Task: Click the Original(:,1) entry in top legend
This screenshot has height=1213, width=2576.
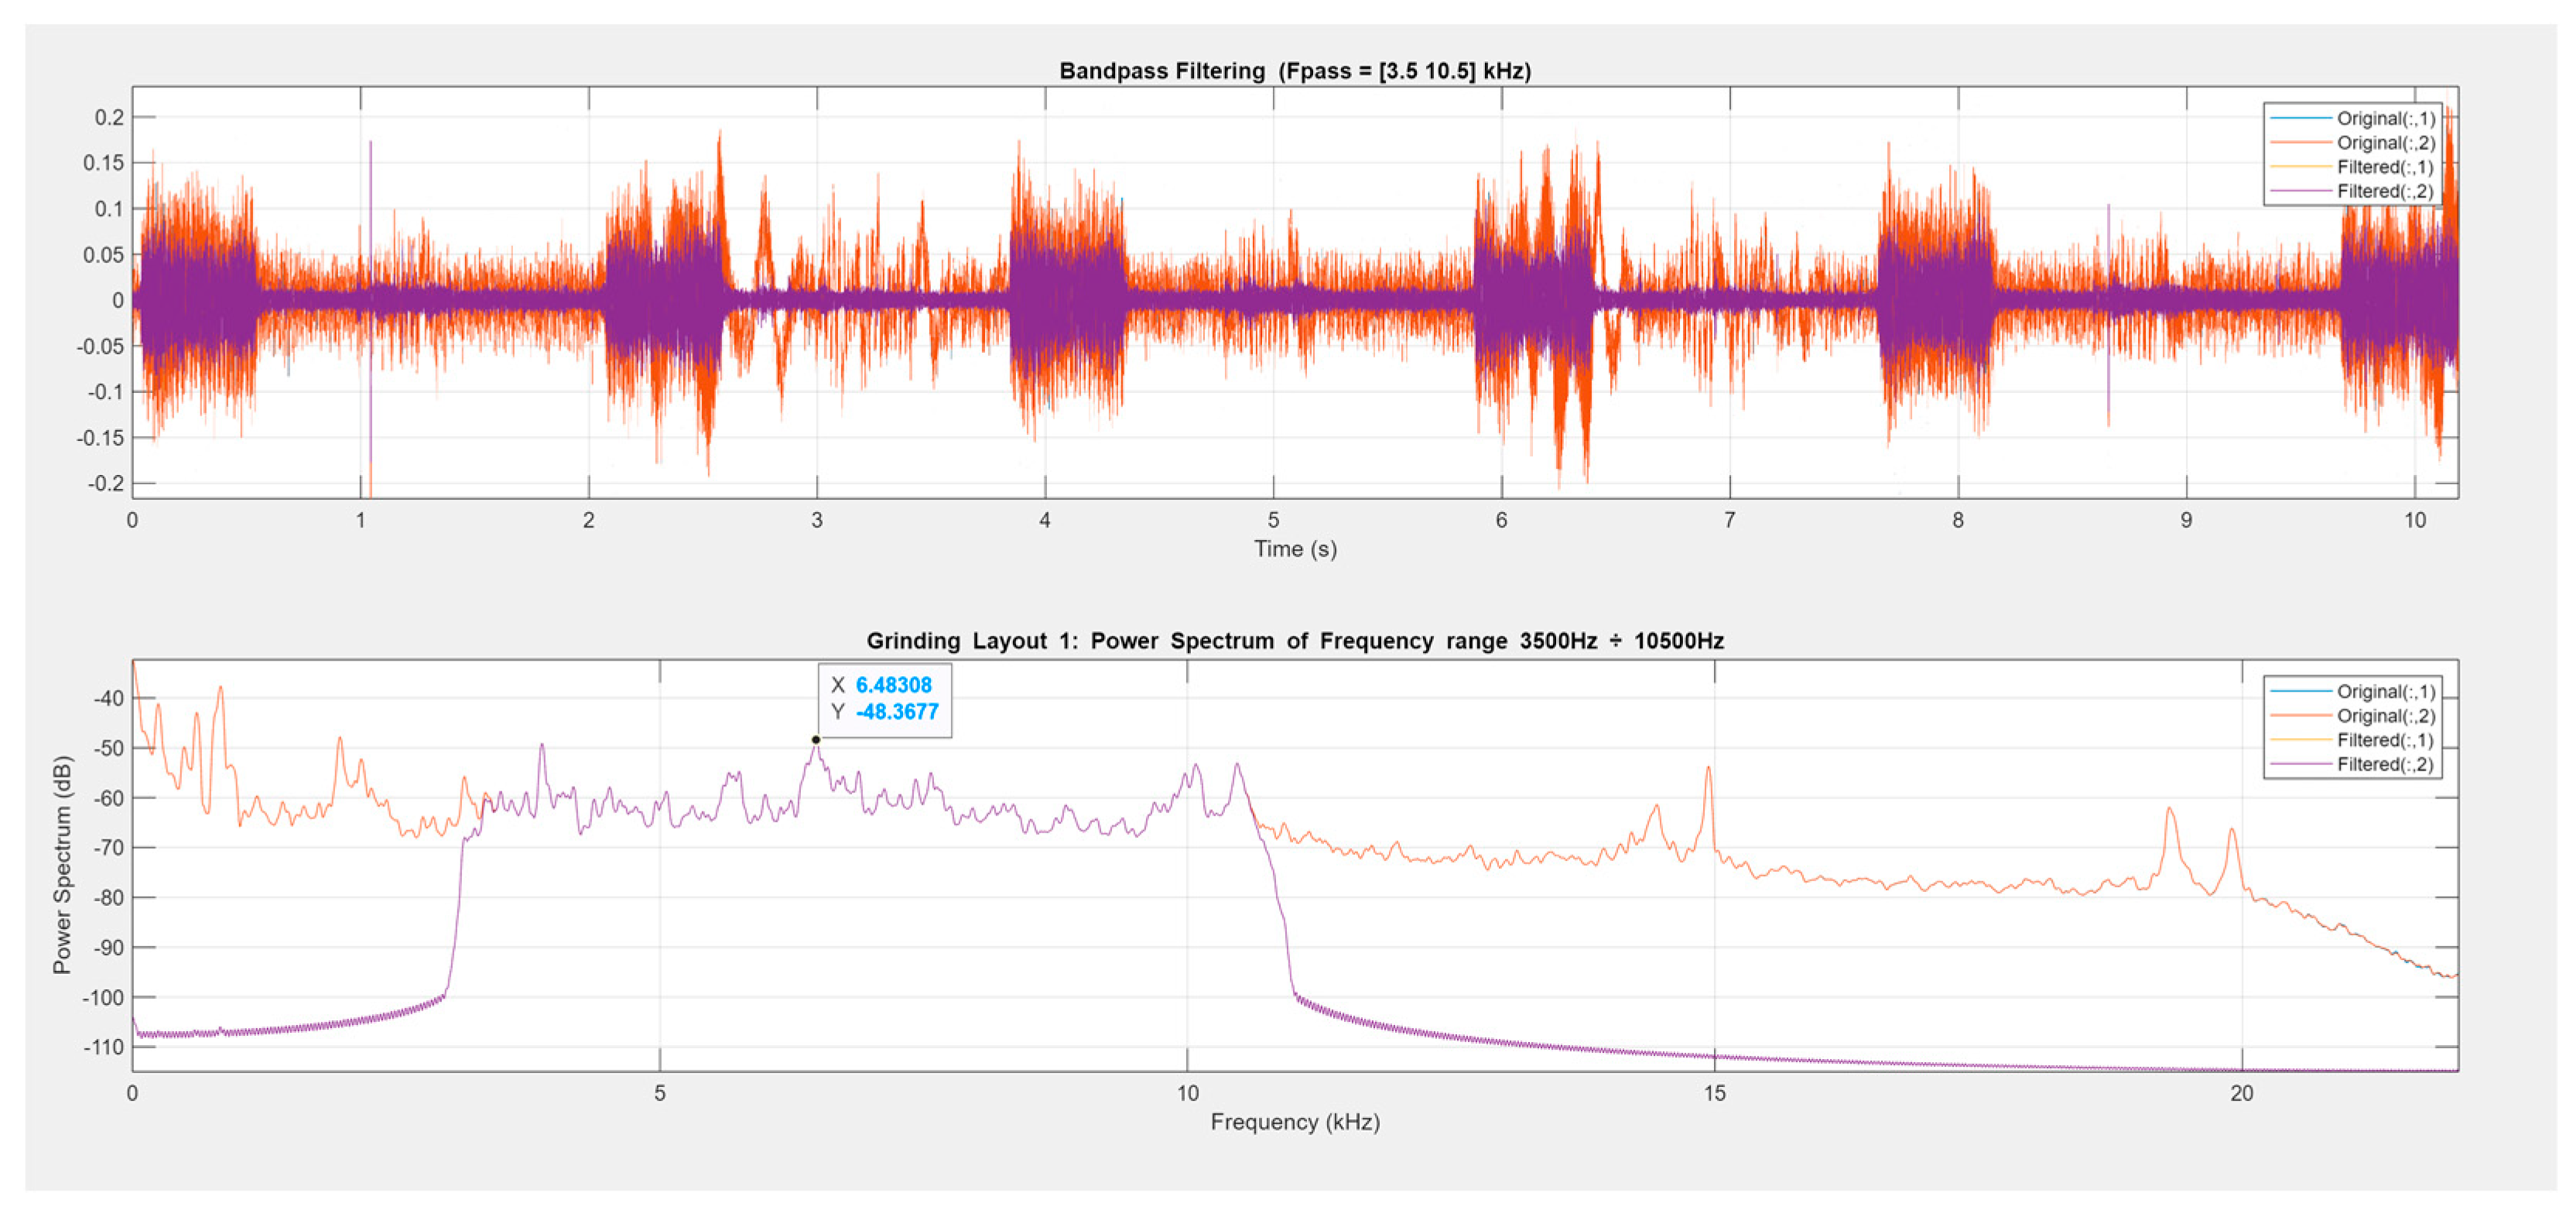Action: point(2384,119)
